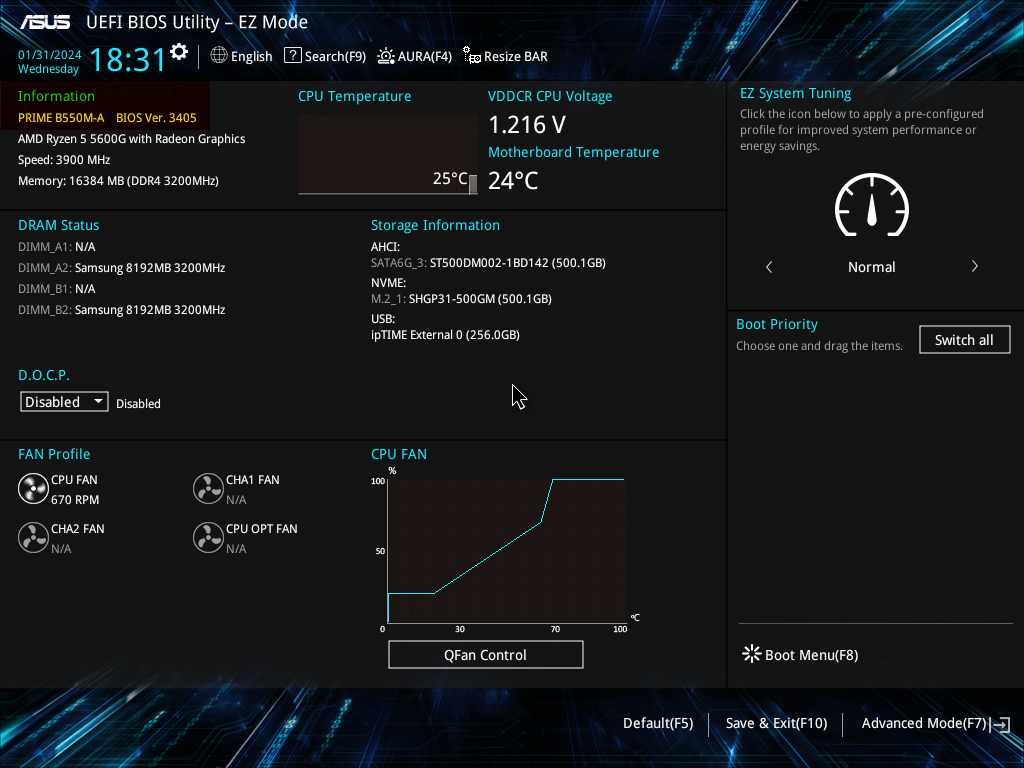Click 670 RPM CPU fan speed

(75, 500)
